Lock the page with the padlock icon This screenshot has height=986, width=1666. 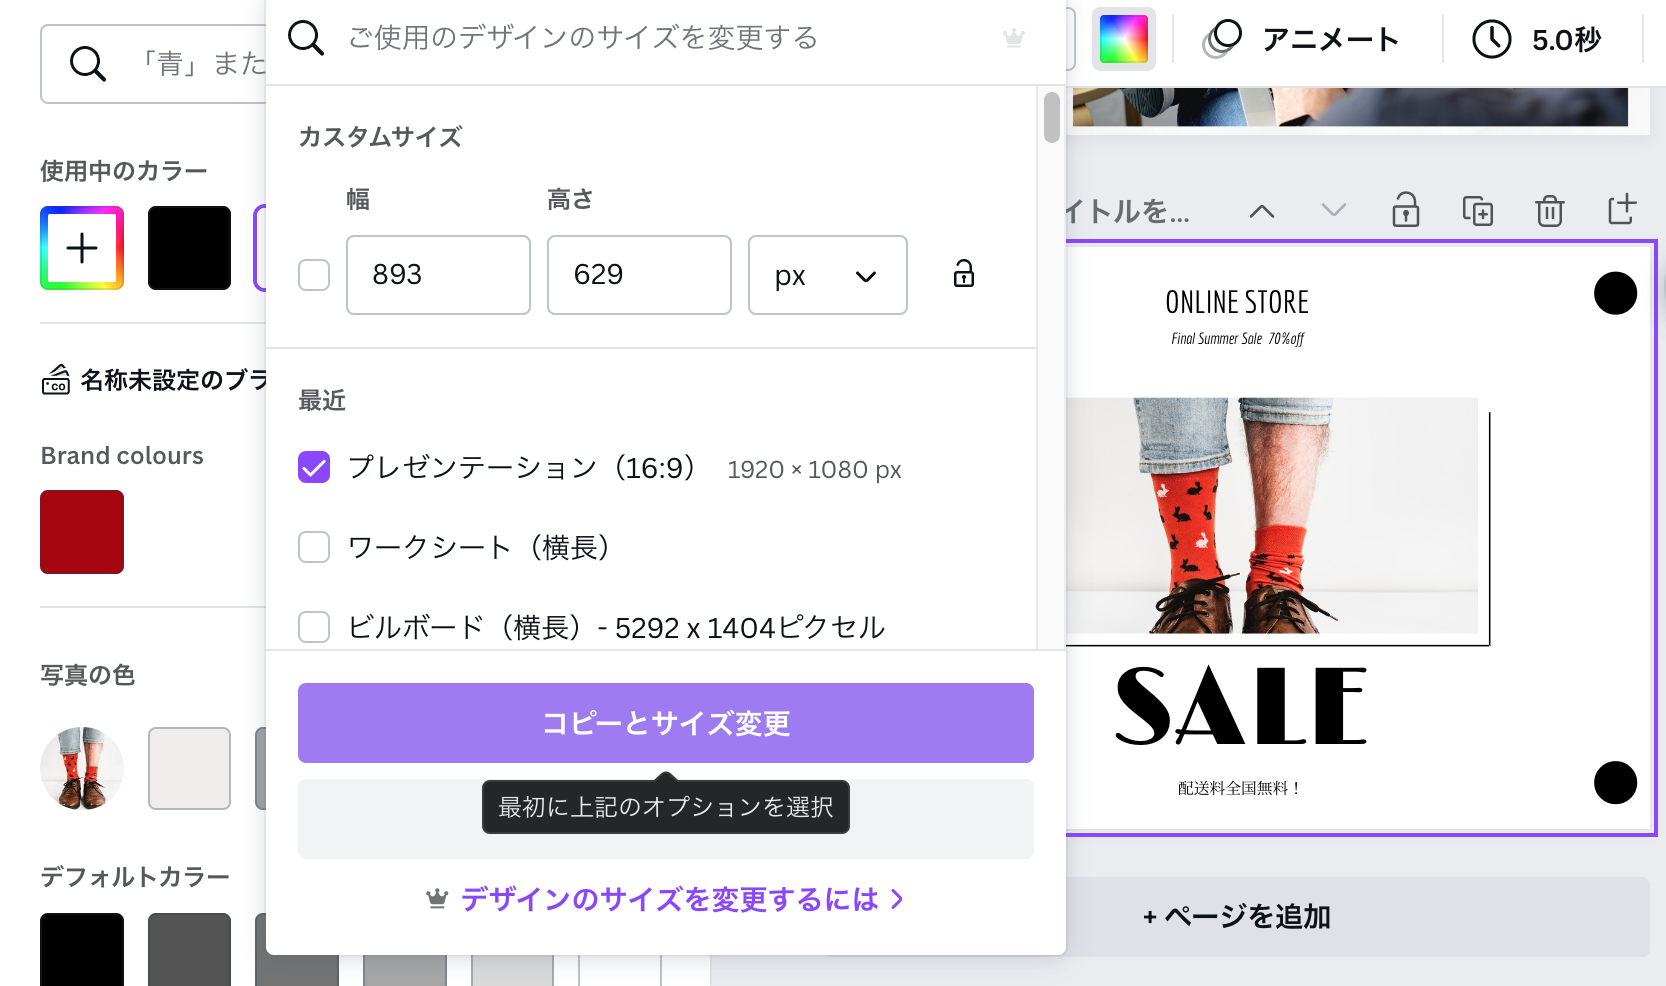coord(1406,211)
